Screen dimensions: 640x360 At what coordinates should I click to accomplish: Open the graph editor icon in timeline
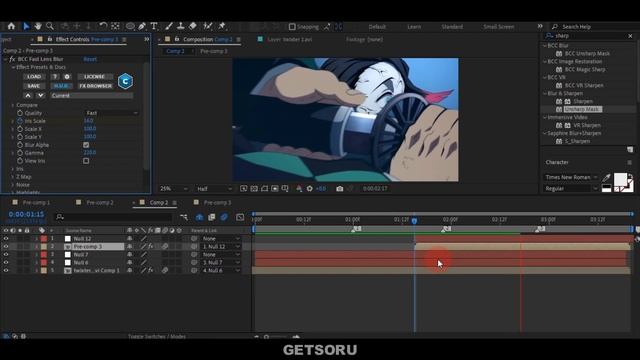[240, 217]
